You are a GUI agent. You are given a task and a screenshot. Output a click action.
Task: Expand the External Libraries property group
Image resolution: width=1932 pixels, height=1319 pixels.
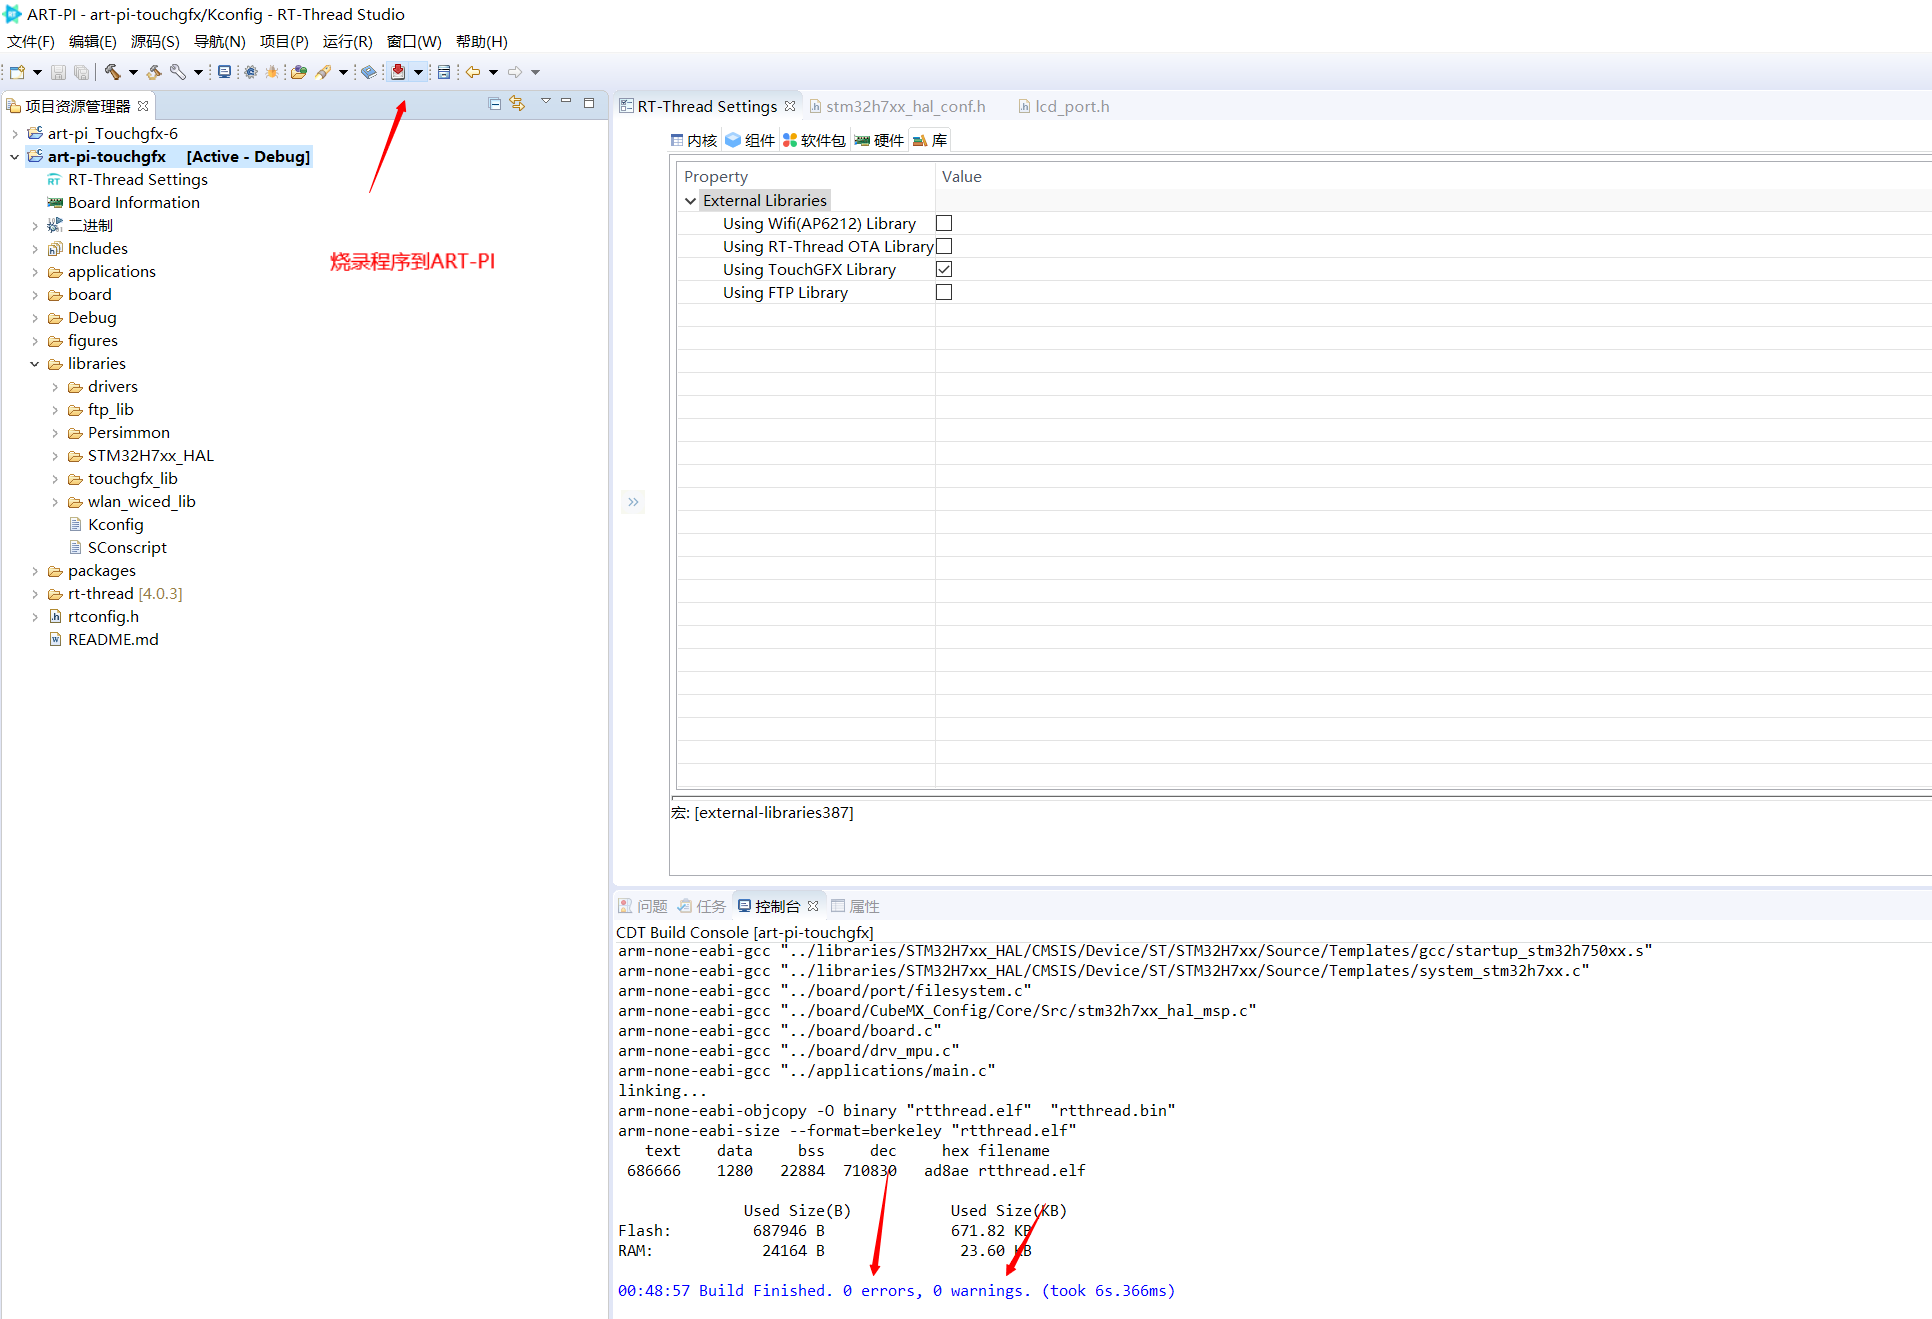(689, 200)
